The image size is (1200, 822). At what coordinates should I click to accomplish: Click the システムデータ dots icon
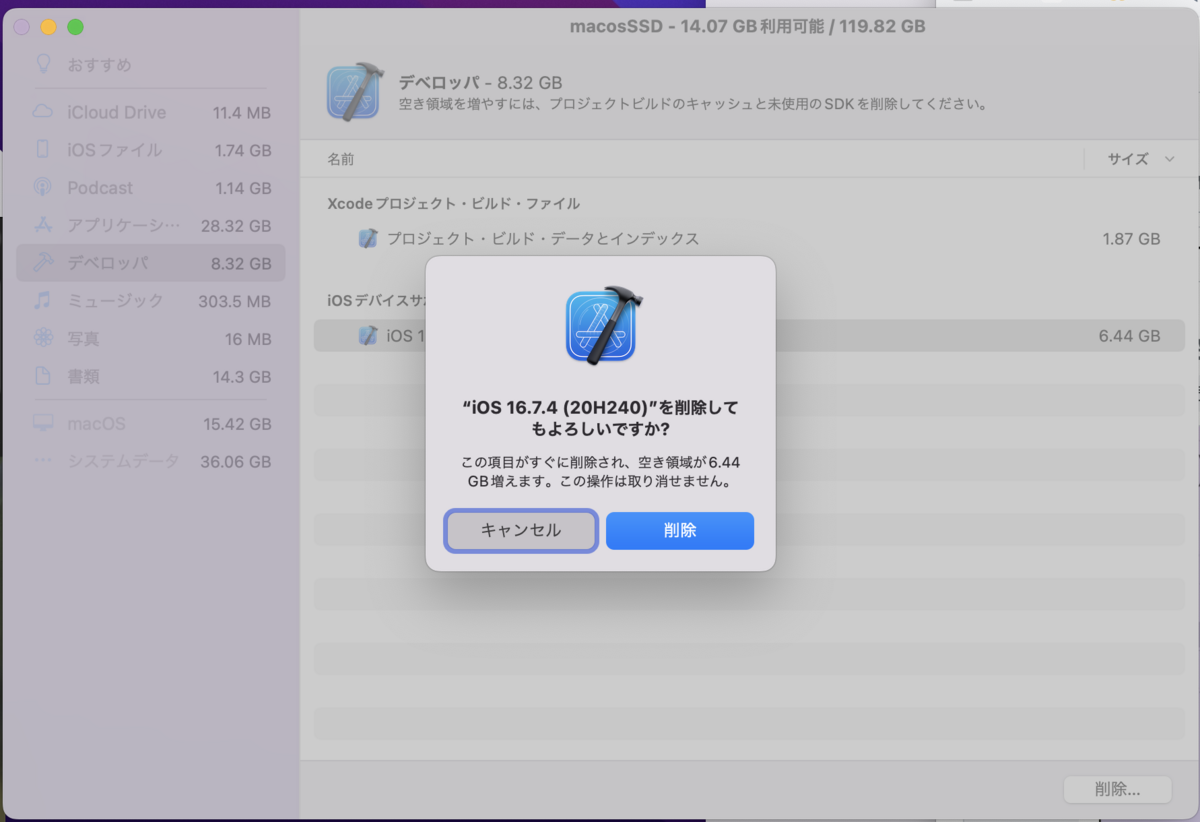tap(43, 461)
